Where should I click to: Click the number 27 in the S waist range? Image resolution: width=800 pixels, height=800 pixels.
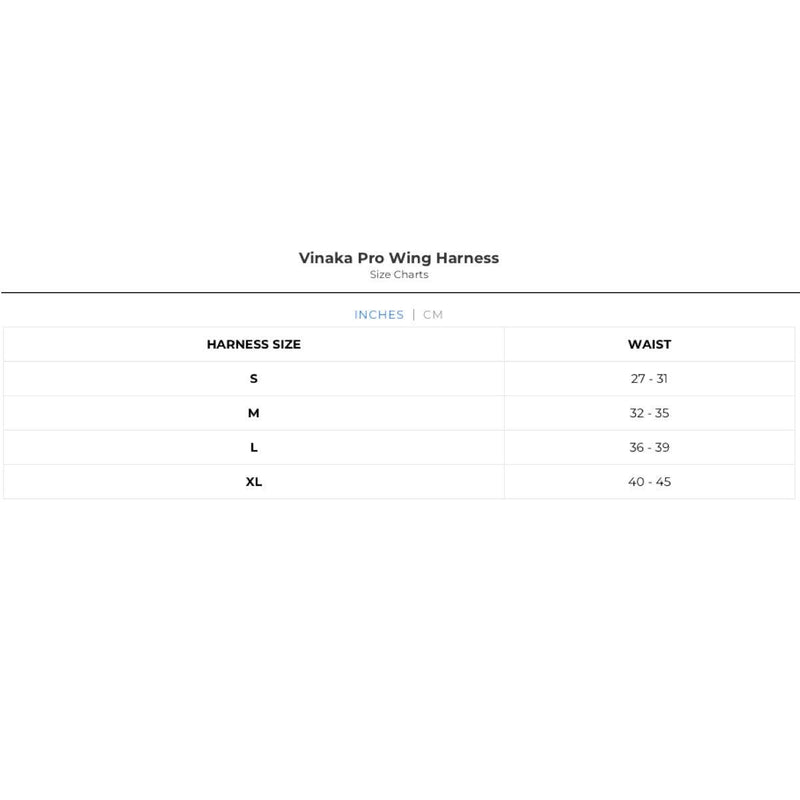(x=637, y=379)
